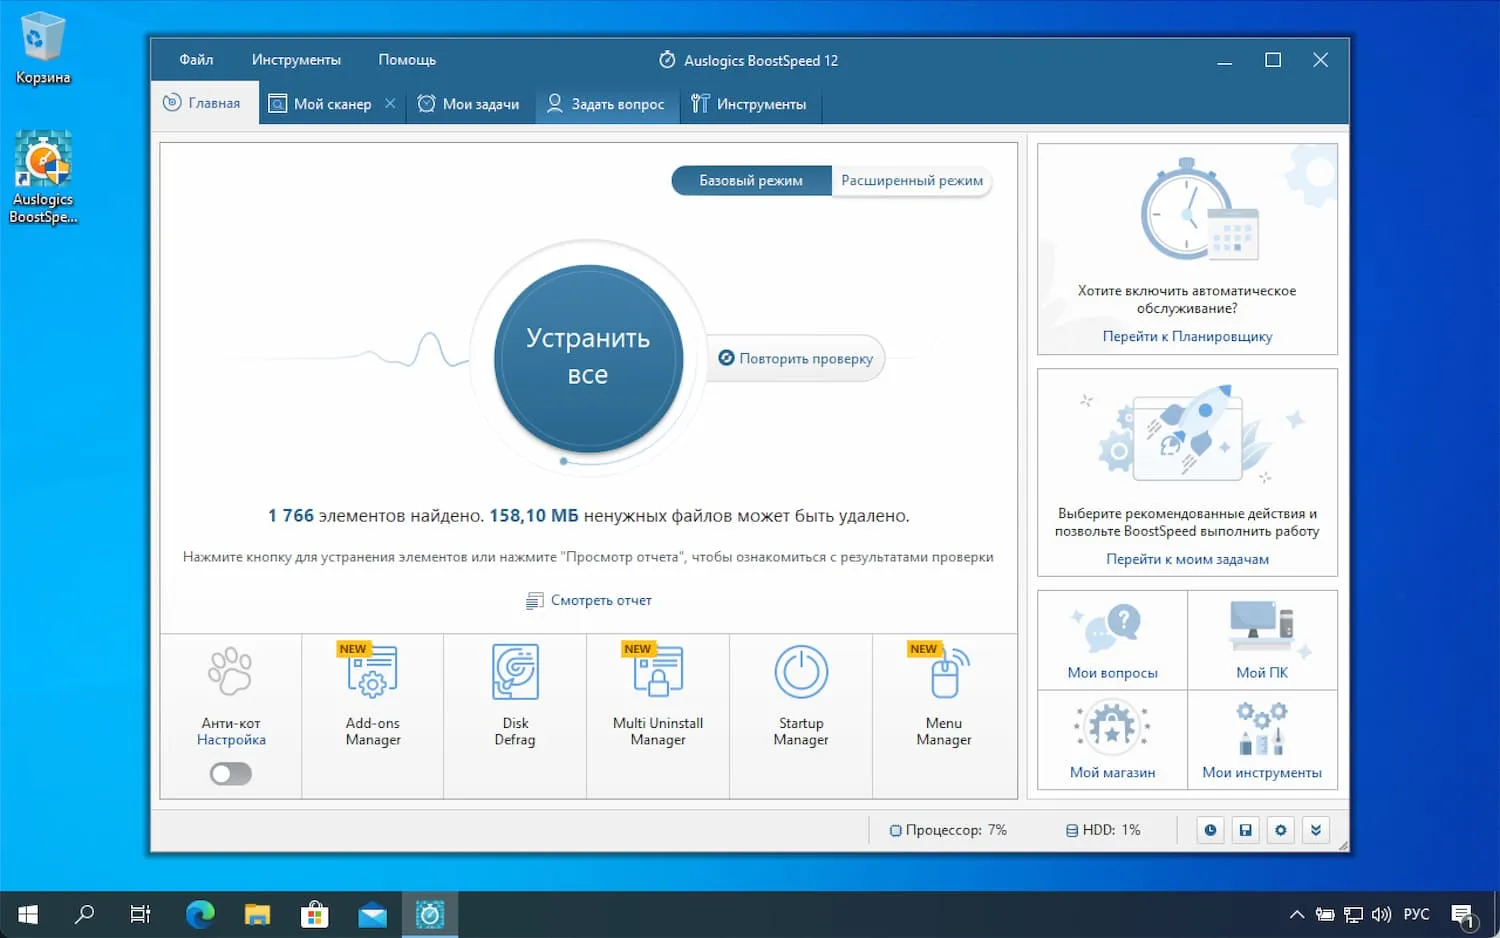
Task: Open the Disk Defrag tool
Action: click(x=515, y=695)
